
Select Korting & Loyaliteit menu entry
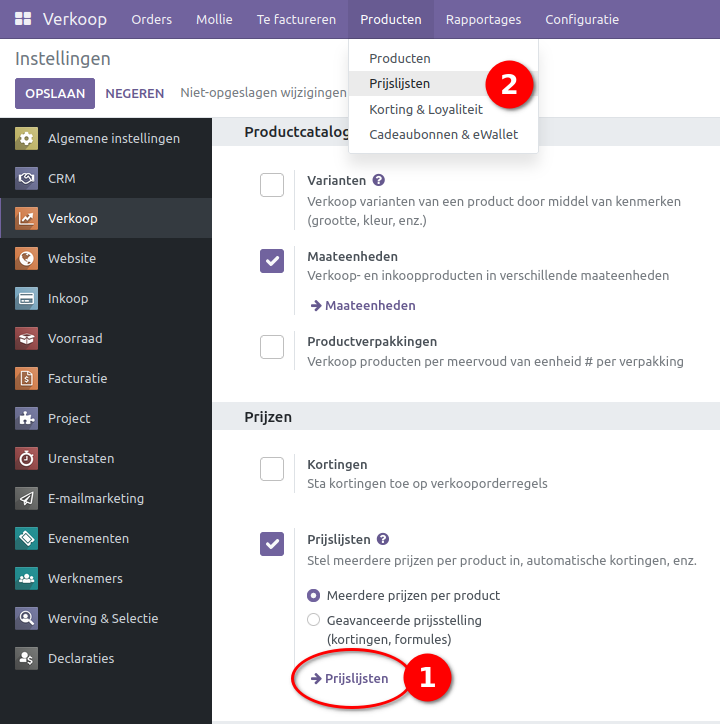point(426,109)
